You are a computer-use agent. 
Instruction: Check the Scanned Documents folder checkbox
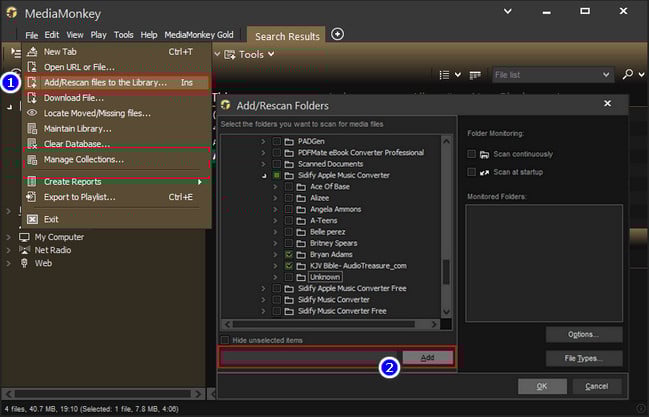click(276, 164)
